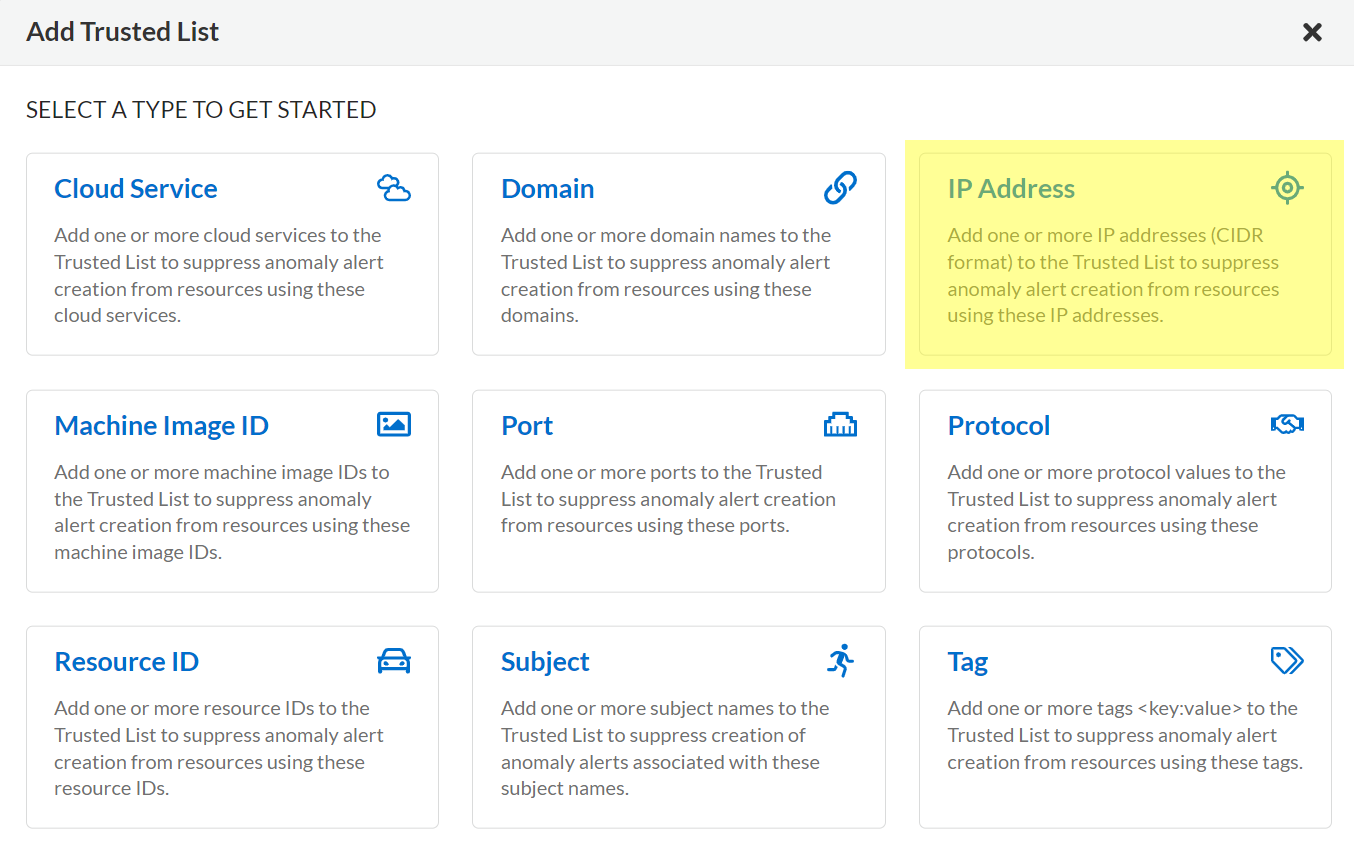The width and height of the screenshot is (1354, 852).
Task: Click the running person icon on Subject card
Action: pos(841,661)
